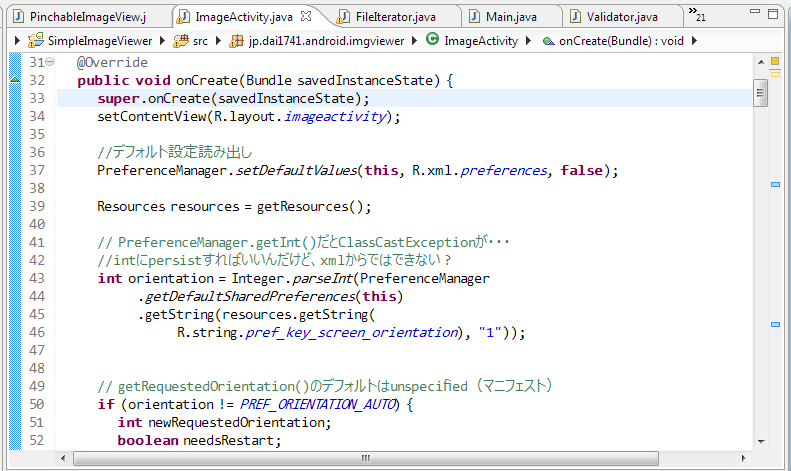Click newRequestedOrientation on line 51

click(237, 422)
